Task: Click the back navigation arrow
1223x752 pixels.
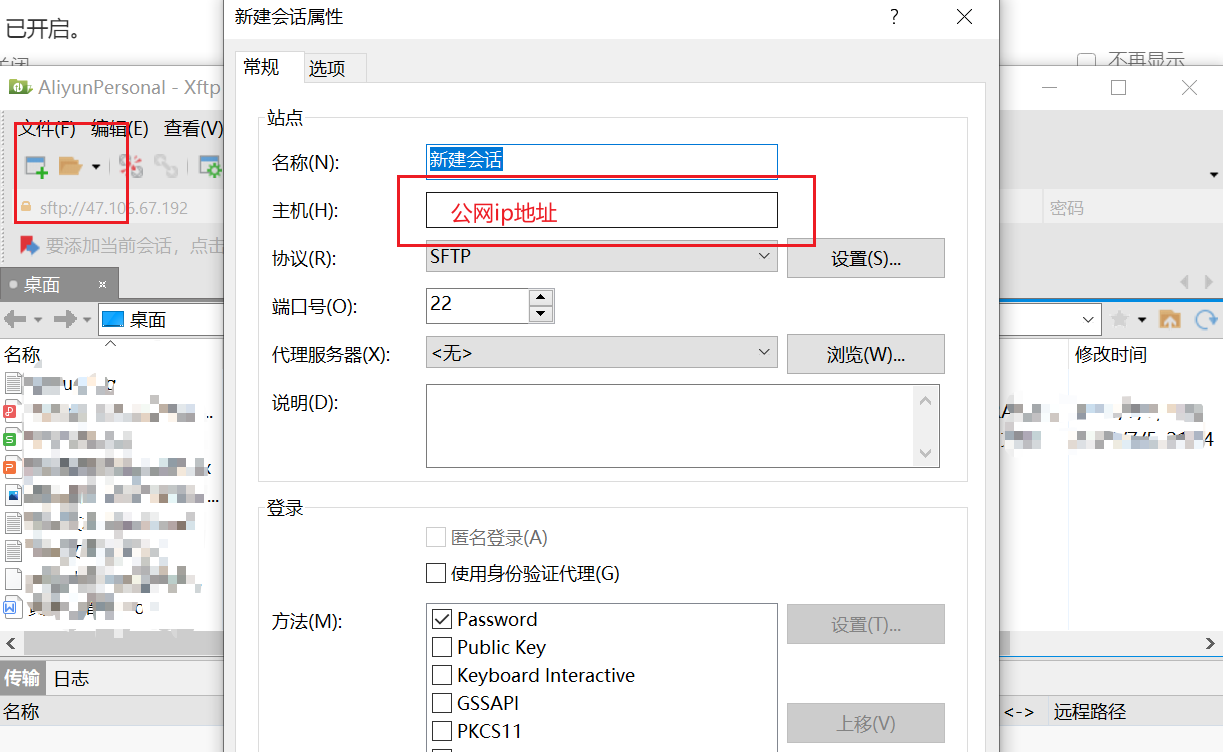Action: [14, 319]
